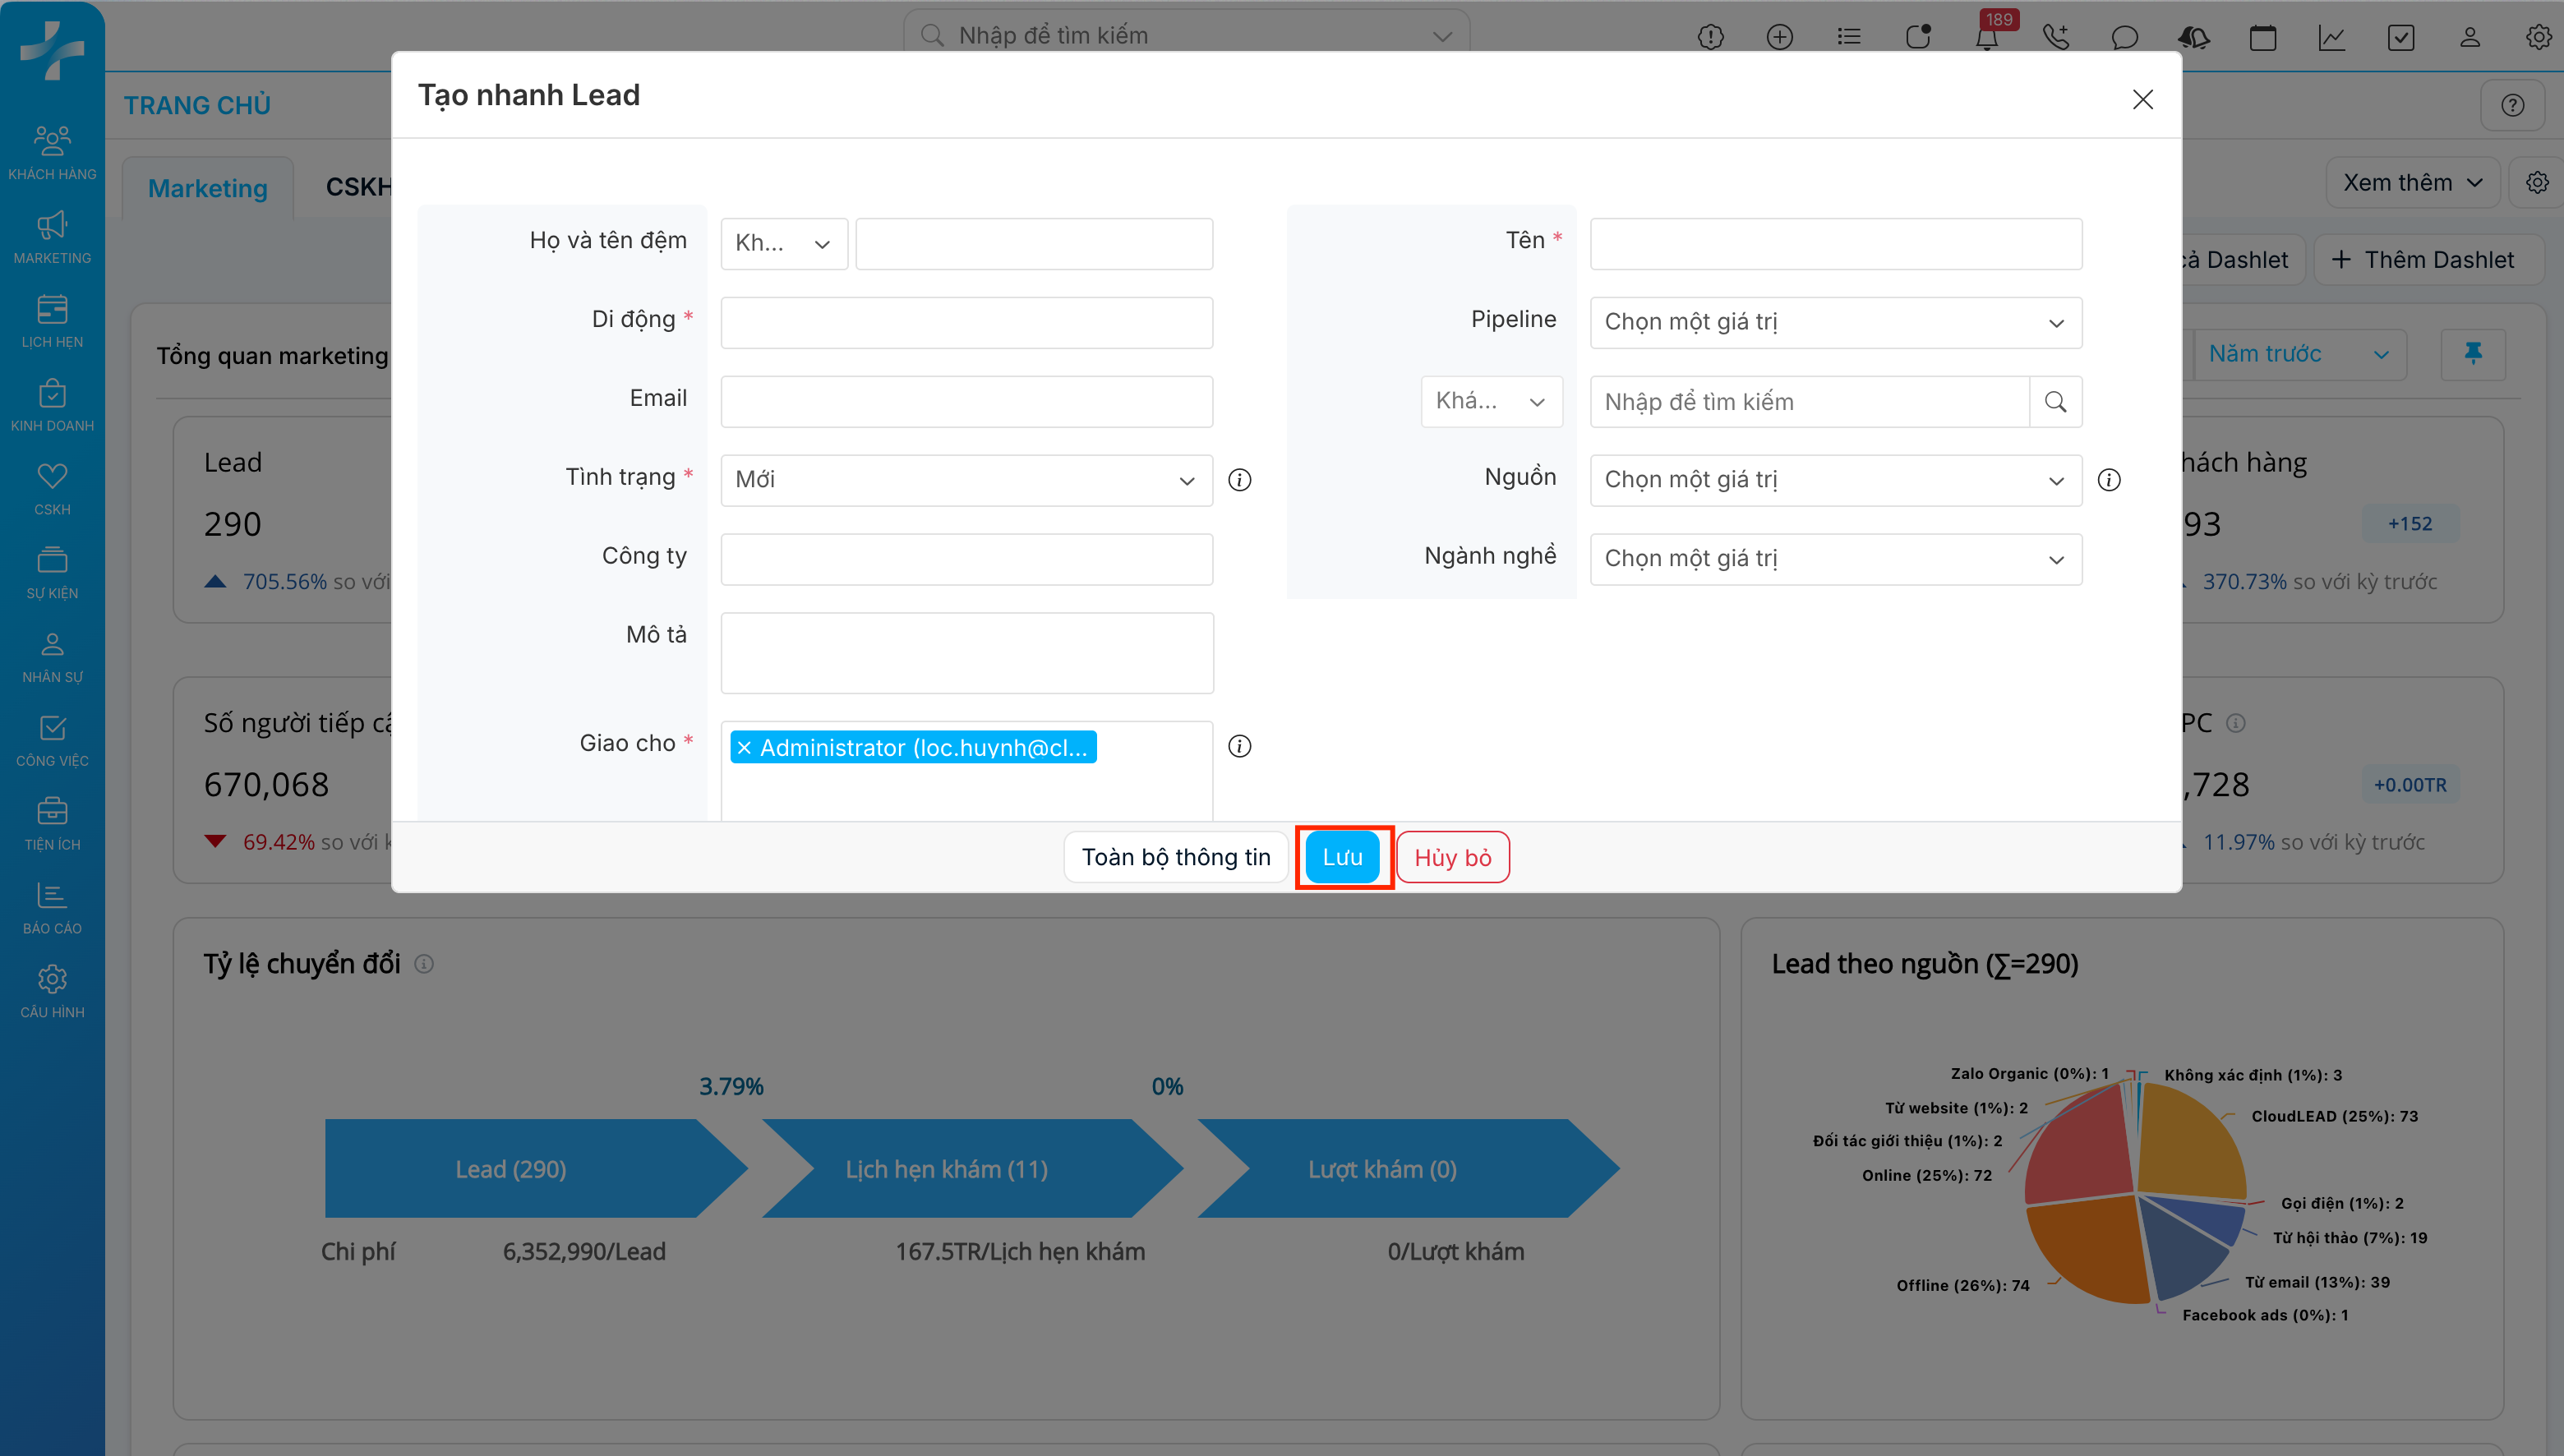This screenshot has height=1456, width=2564.
Task: Open the phone call icon in top bar
Action: (x=2055, y=38)
